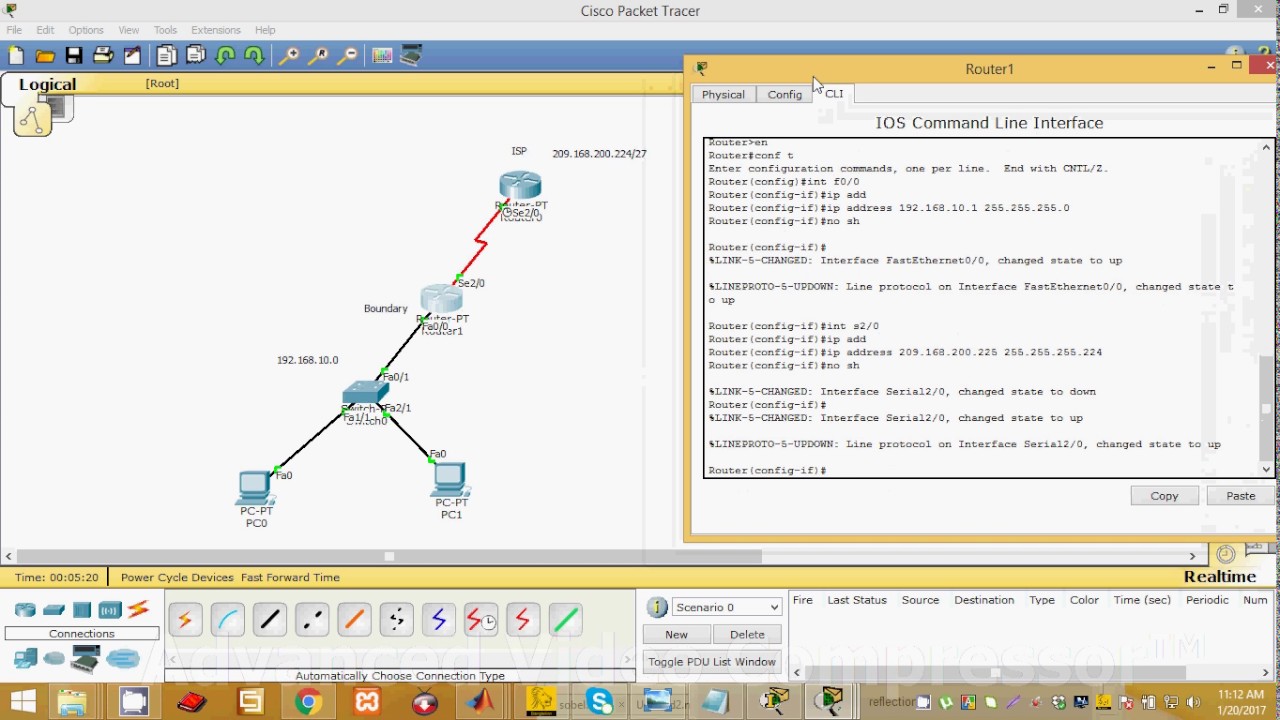
Task: Choose the dotted phone cable
Action: point(396,620)
